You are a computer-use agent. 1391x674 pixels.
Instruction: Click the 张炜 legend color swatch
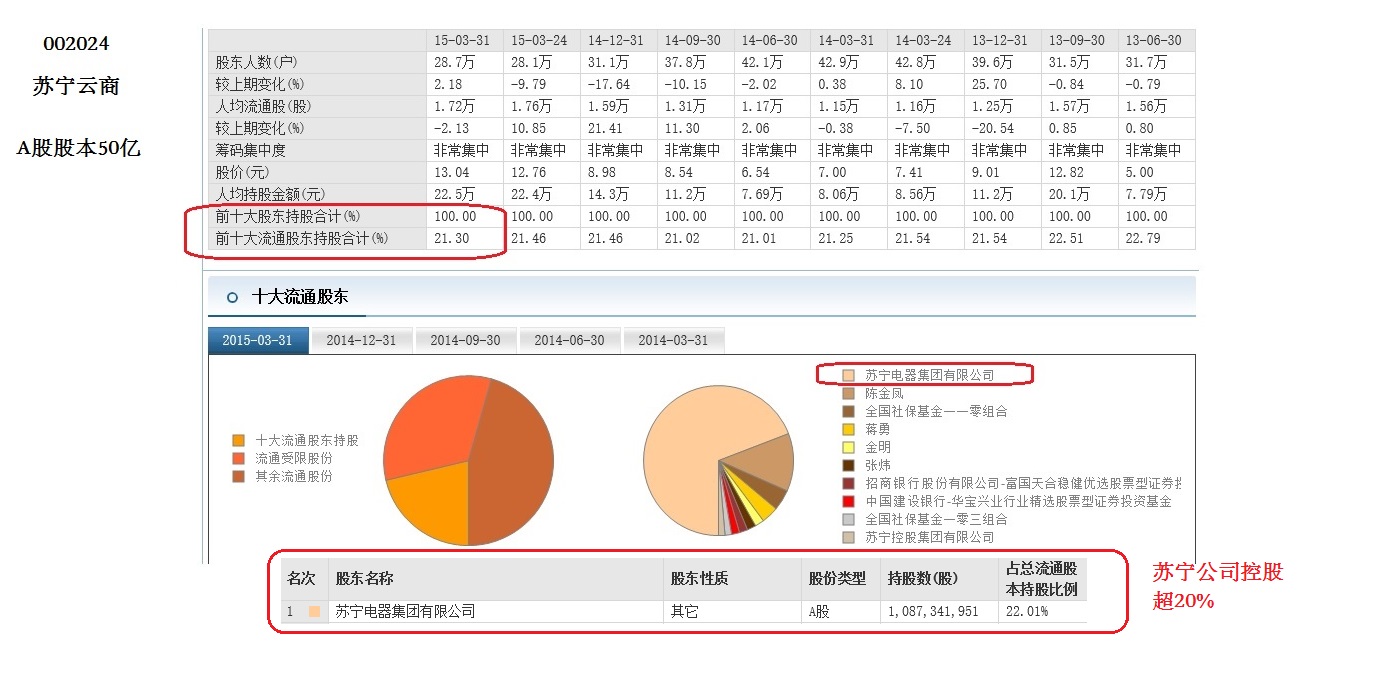[848, 465]
